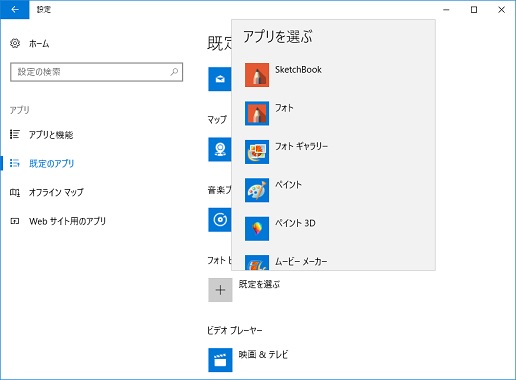Viewport: 516px width, 380px height.
Task: Click the 既定を選ぶ label
Action: pyautogui.click(x=259, y=284)
